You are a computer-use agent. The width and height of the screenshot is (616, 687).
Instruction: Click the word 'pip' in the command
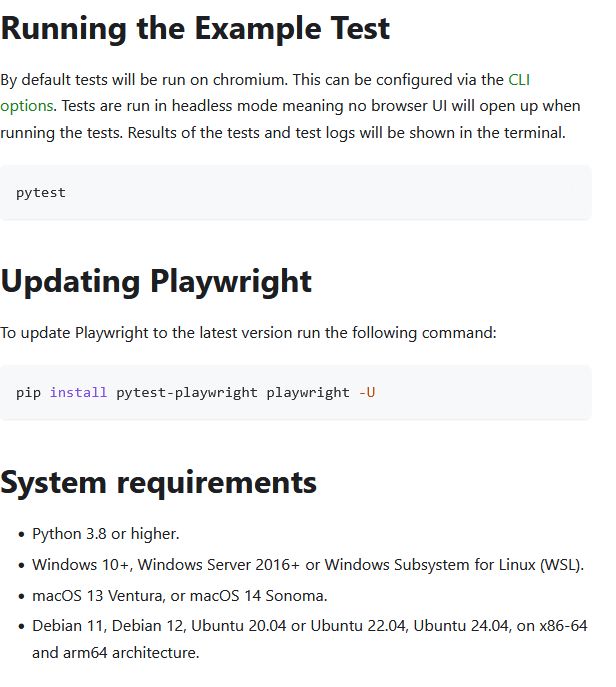[x=28, y=393]
